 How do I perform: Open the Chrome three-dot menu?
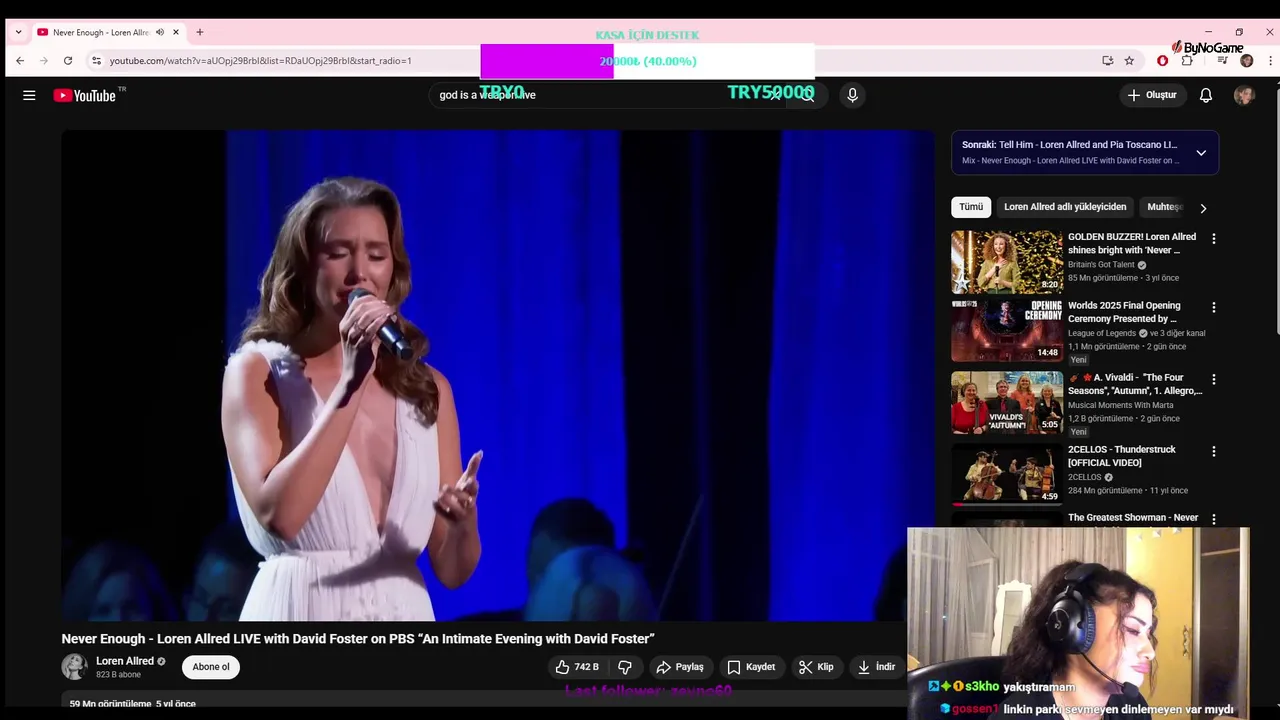(1270, 61)
